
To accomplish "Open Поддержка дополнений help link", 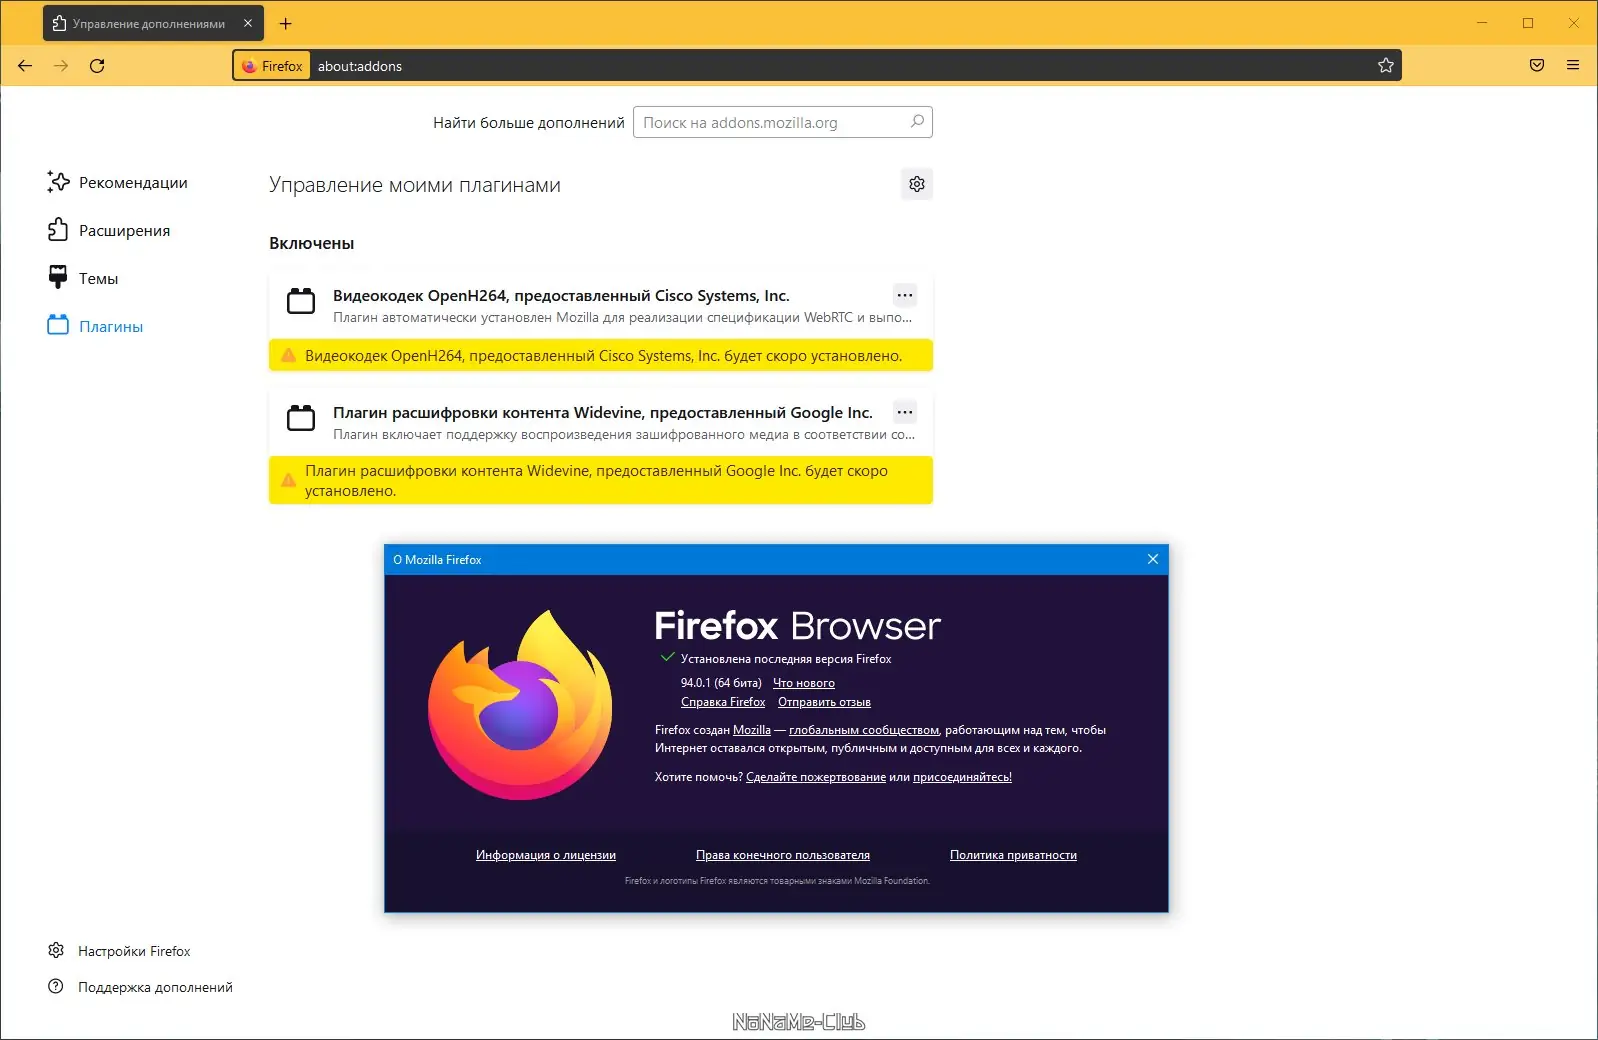I will point(140,987).
